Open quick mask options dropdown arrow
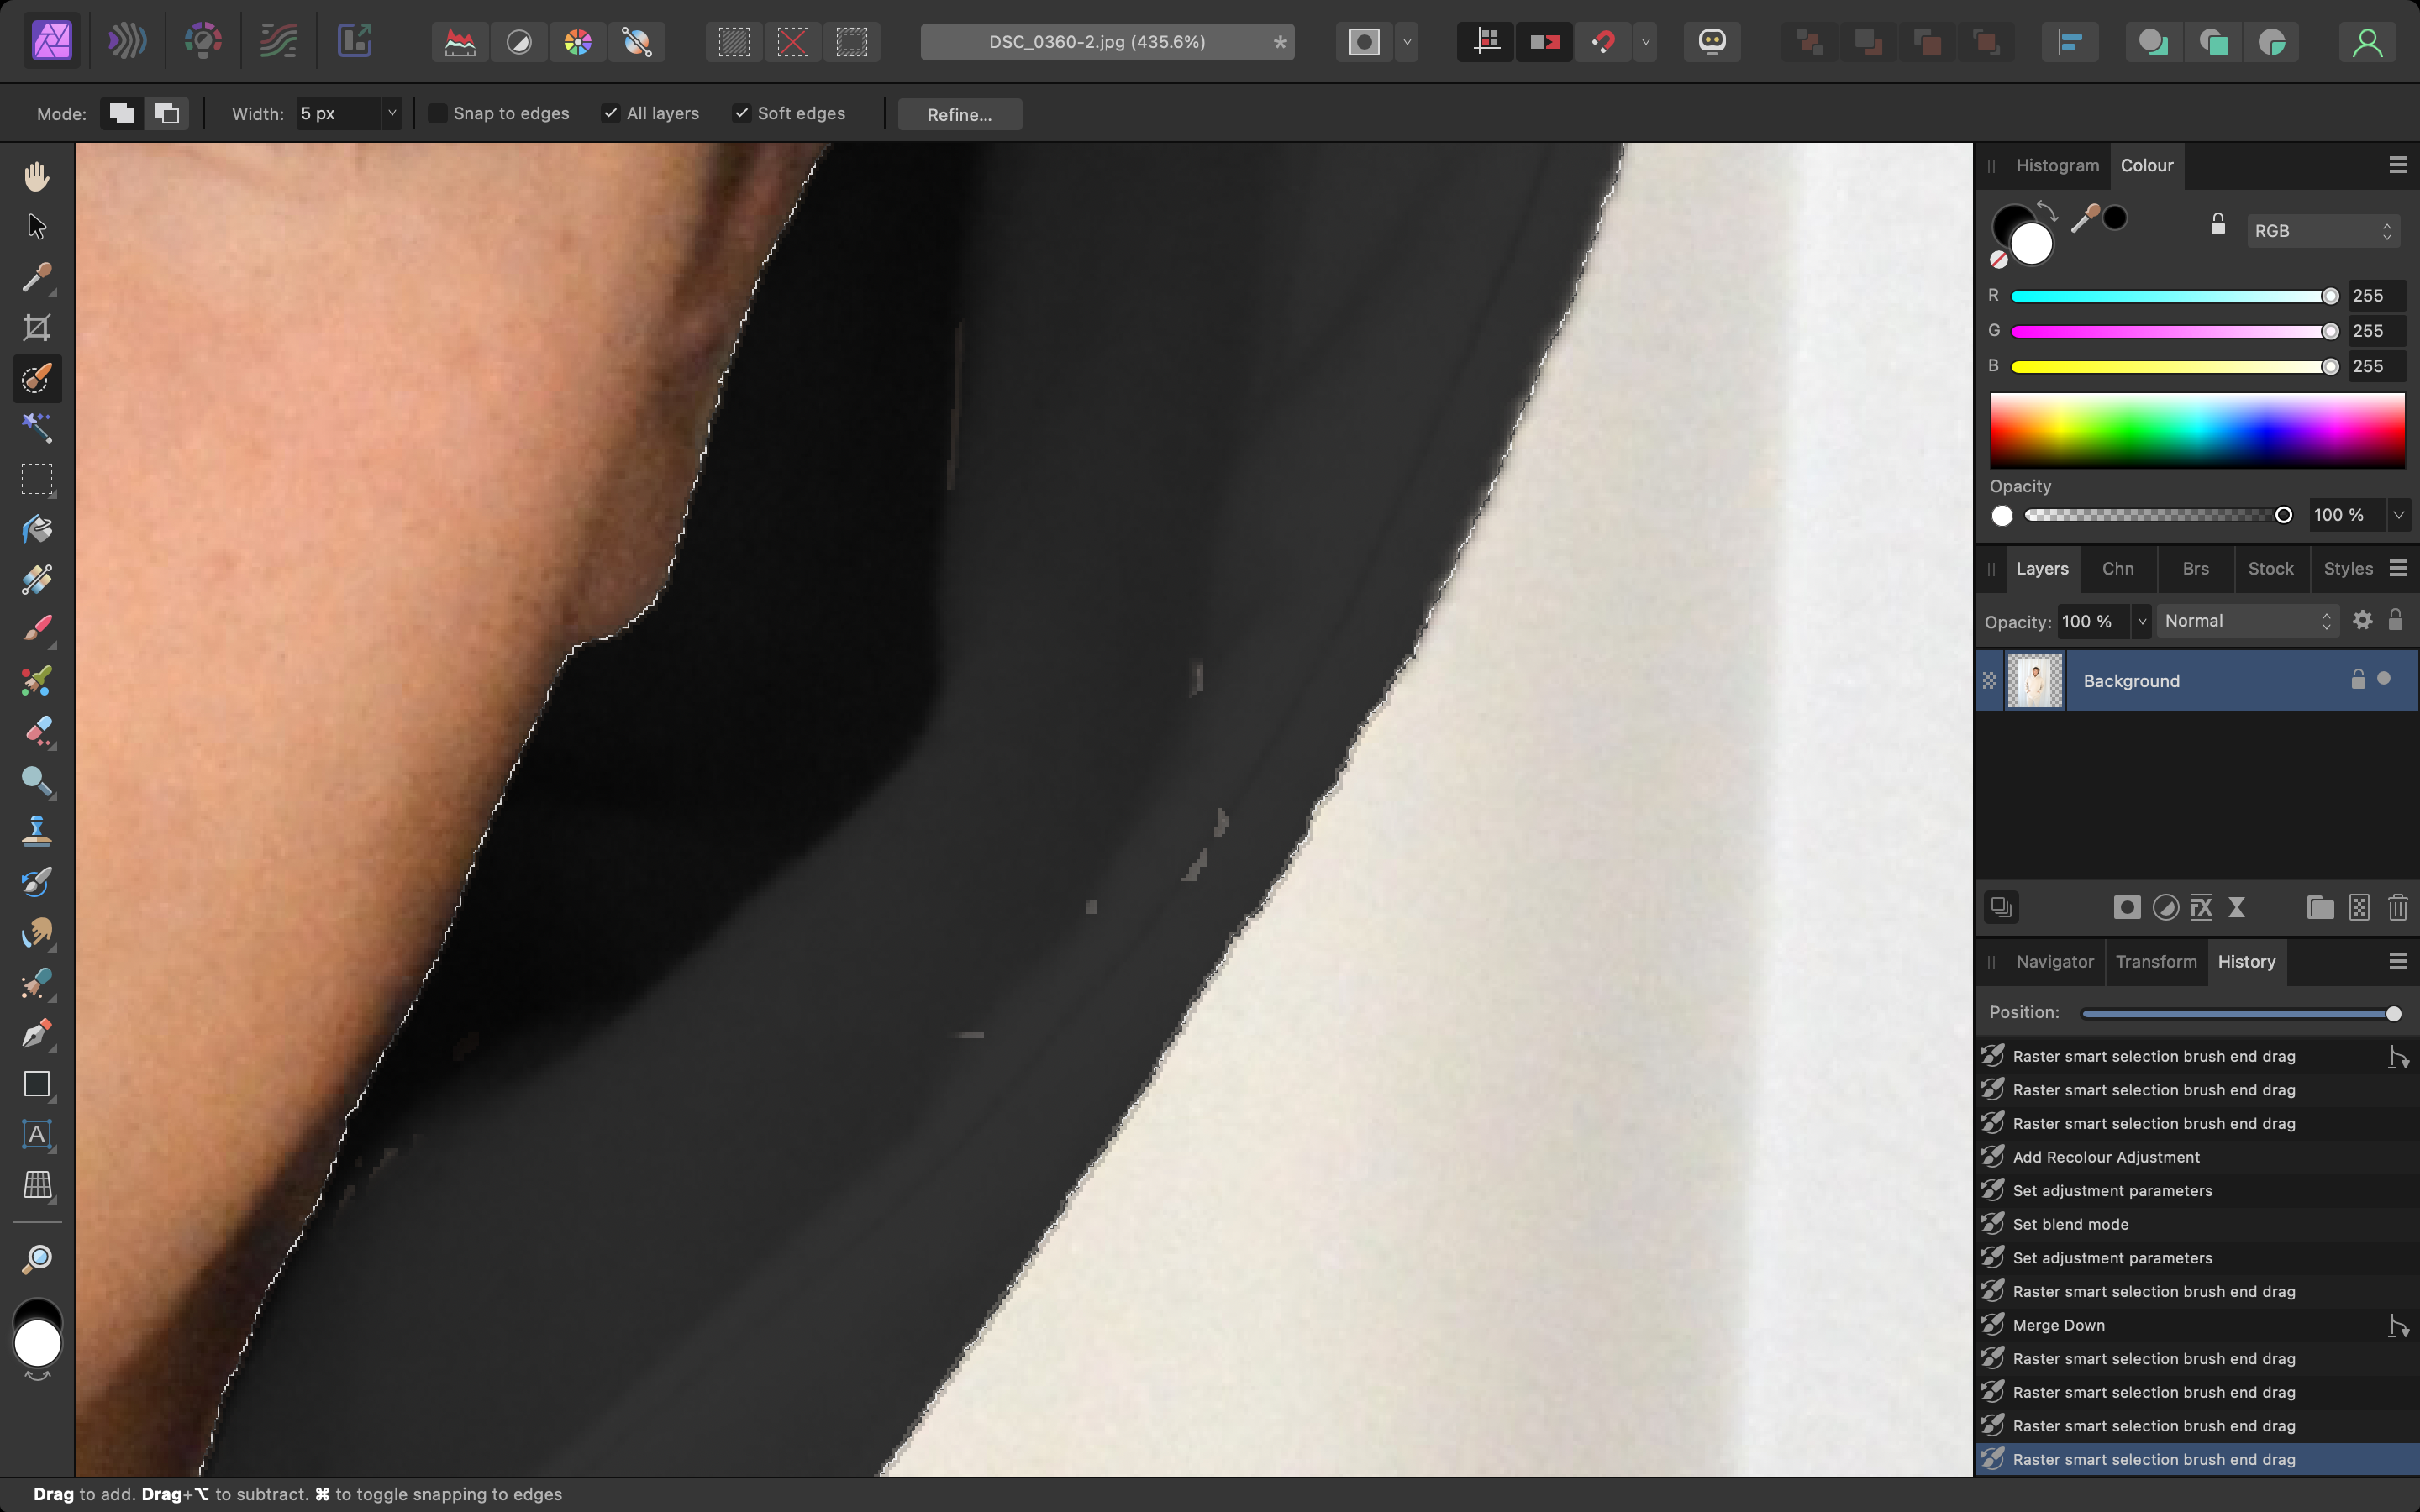 tap(1407, 42)
